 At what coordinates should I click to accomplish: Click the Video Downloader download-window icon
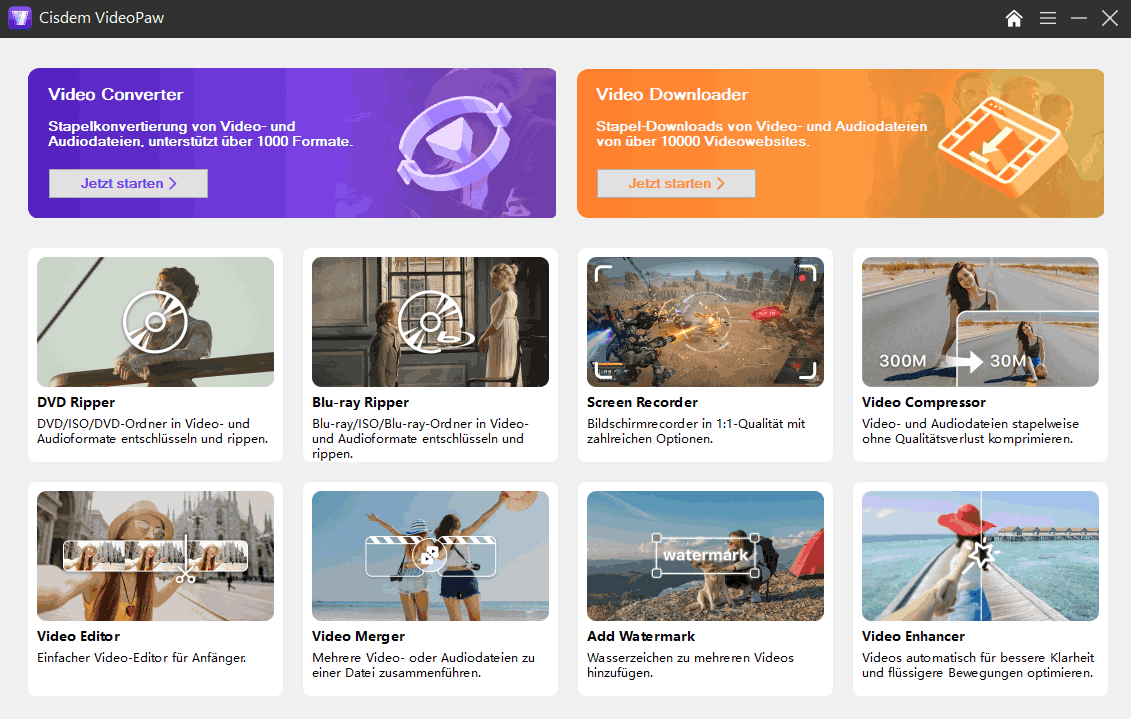tap(1003, 146)
